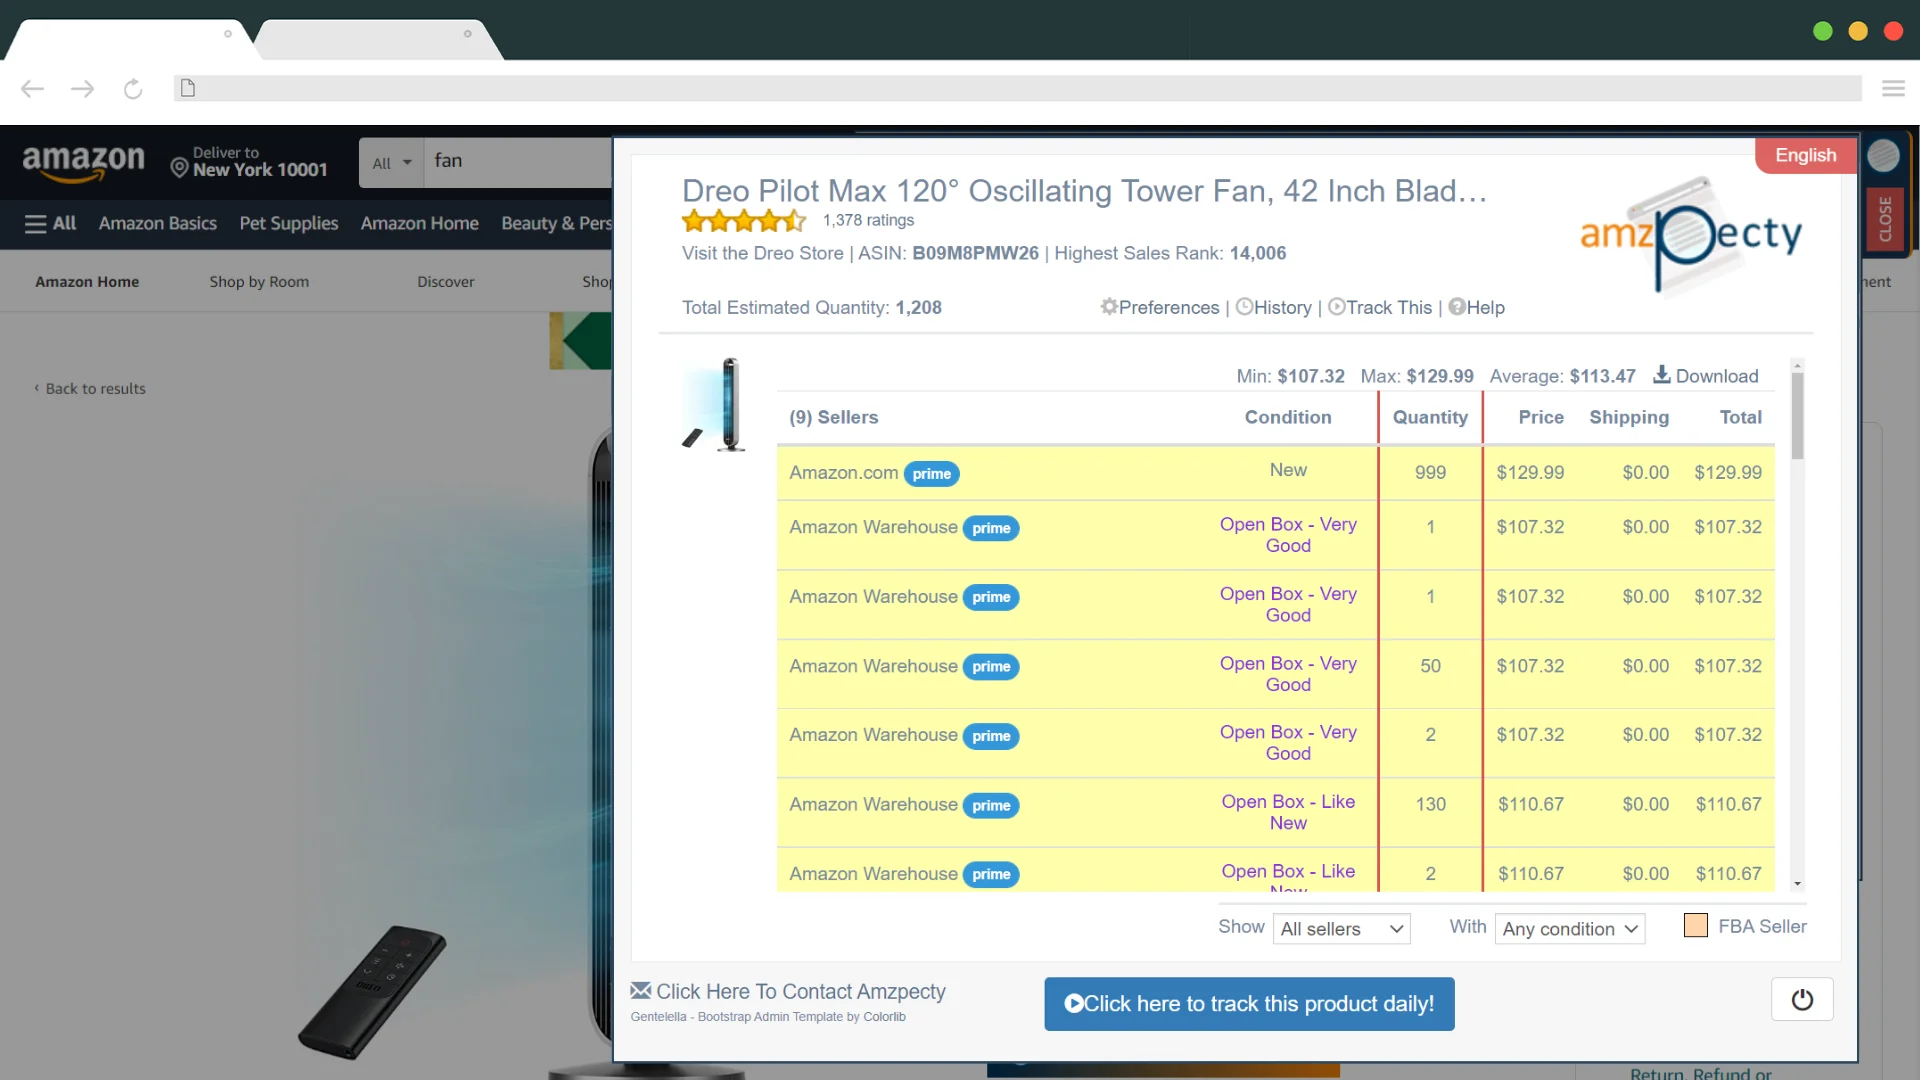This screenshot has width=1920, height=1080.
Task: Click 'Click here to track this product daily' button
Action: (1250, 1002)
